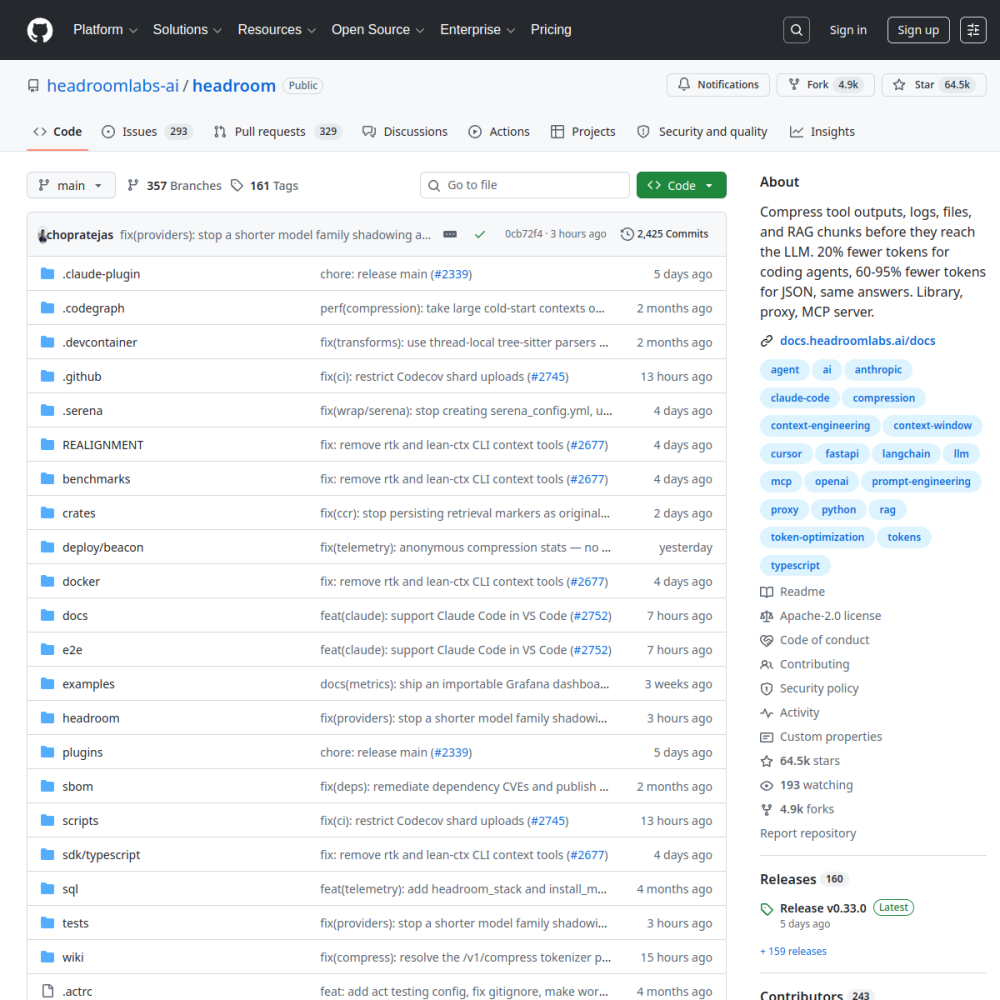Open the wiki folder

[x=73, y=958]
